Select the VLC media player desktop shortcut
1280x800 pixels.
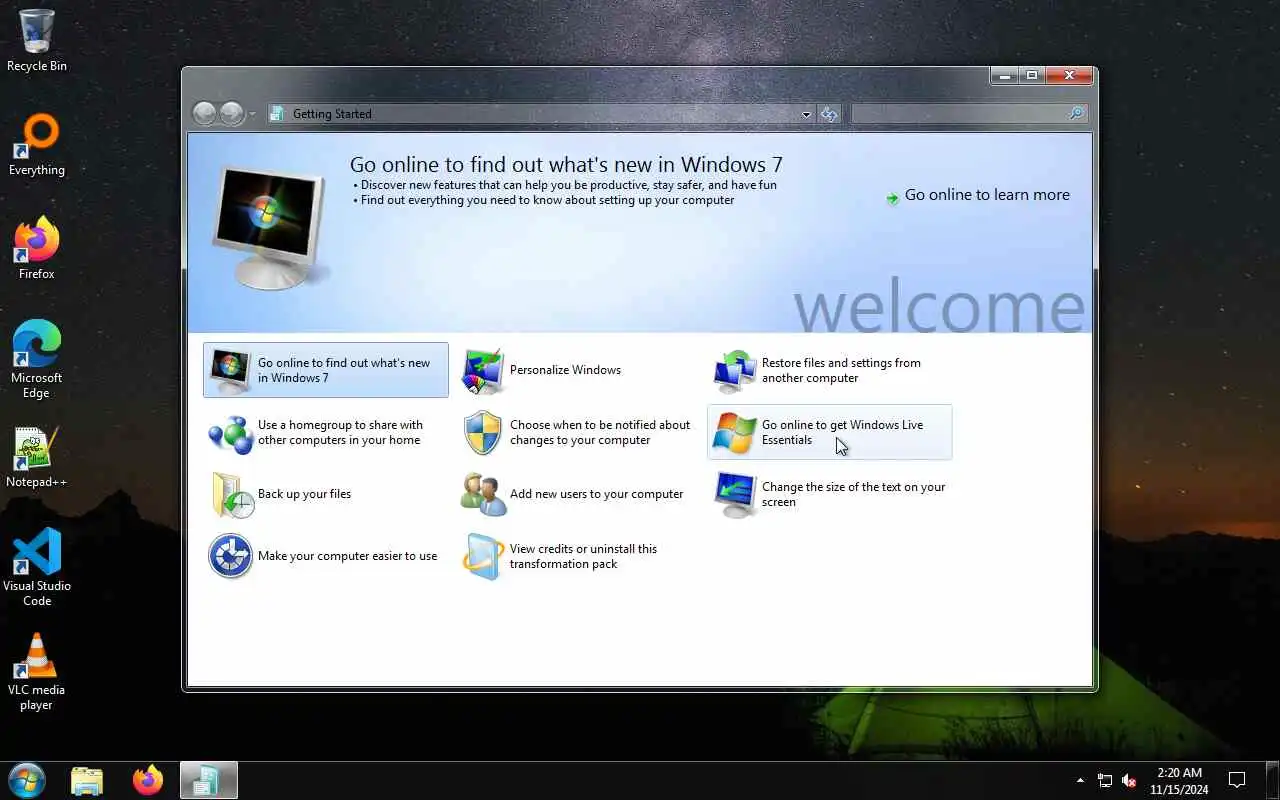[37, 672]
